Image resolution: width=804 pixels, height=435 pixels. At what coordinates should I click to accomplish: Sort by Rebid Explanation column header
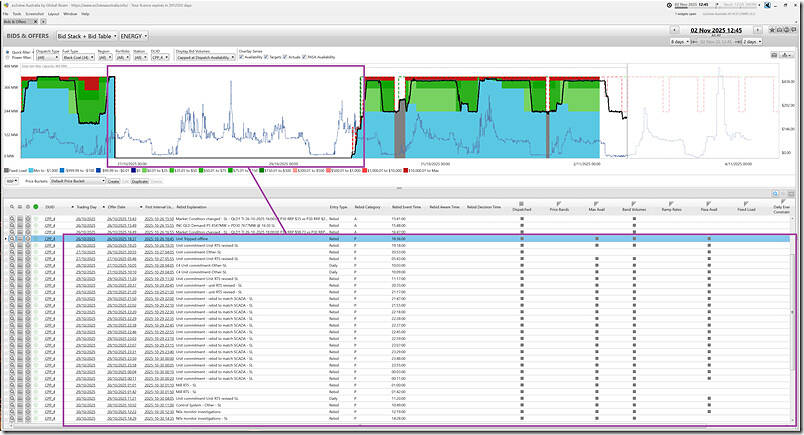191,207
